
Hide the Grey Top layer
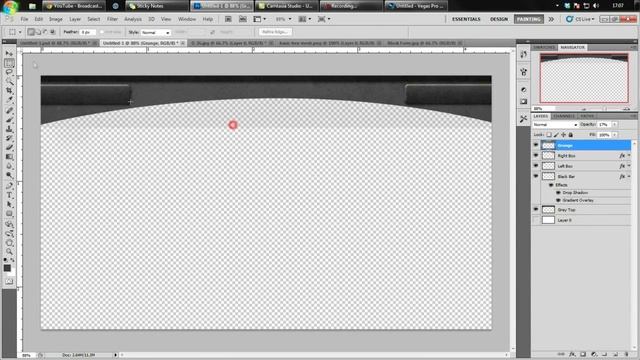coord(536,209)
